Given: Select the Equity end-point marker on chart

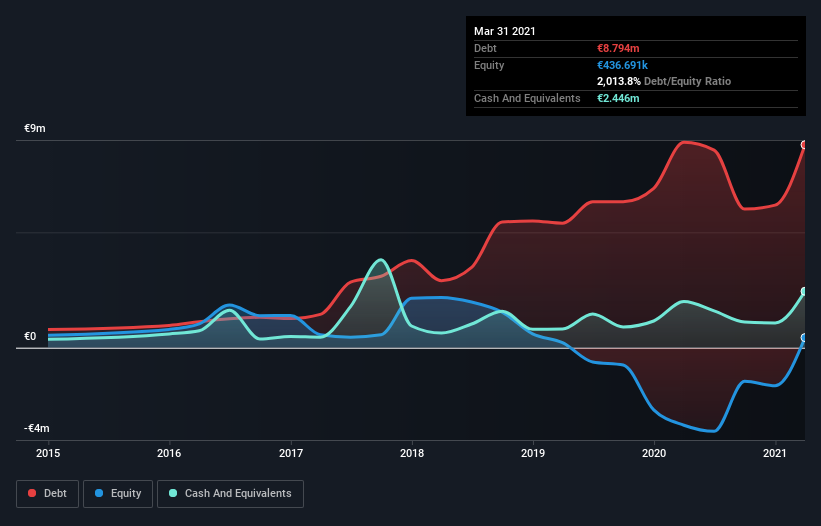Looking at the screenshot, I should (804, 338).
